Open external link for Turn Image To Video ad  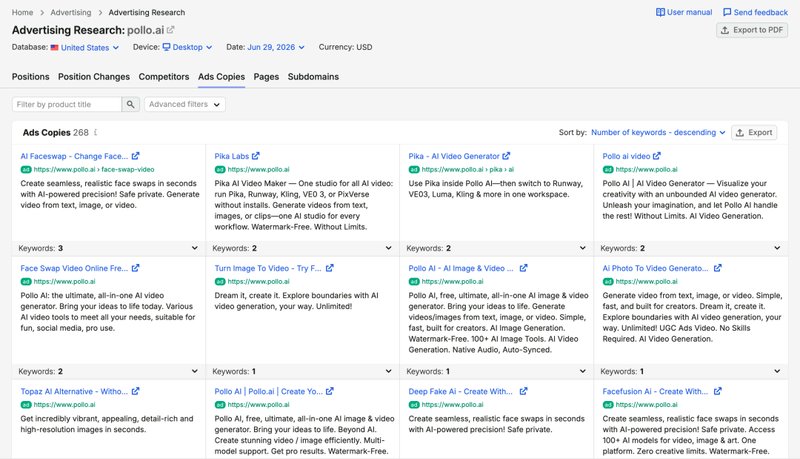tap(330, 268)
